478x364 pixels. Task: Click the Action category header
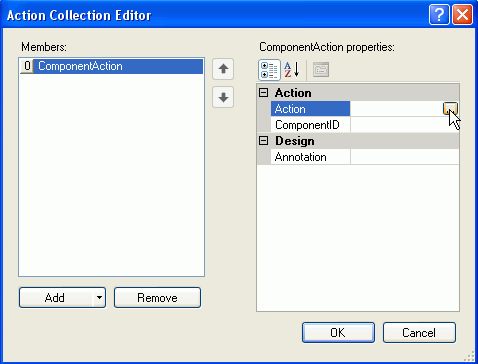click(x=358, y=93)
